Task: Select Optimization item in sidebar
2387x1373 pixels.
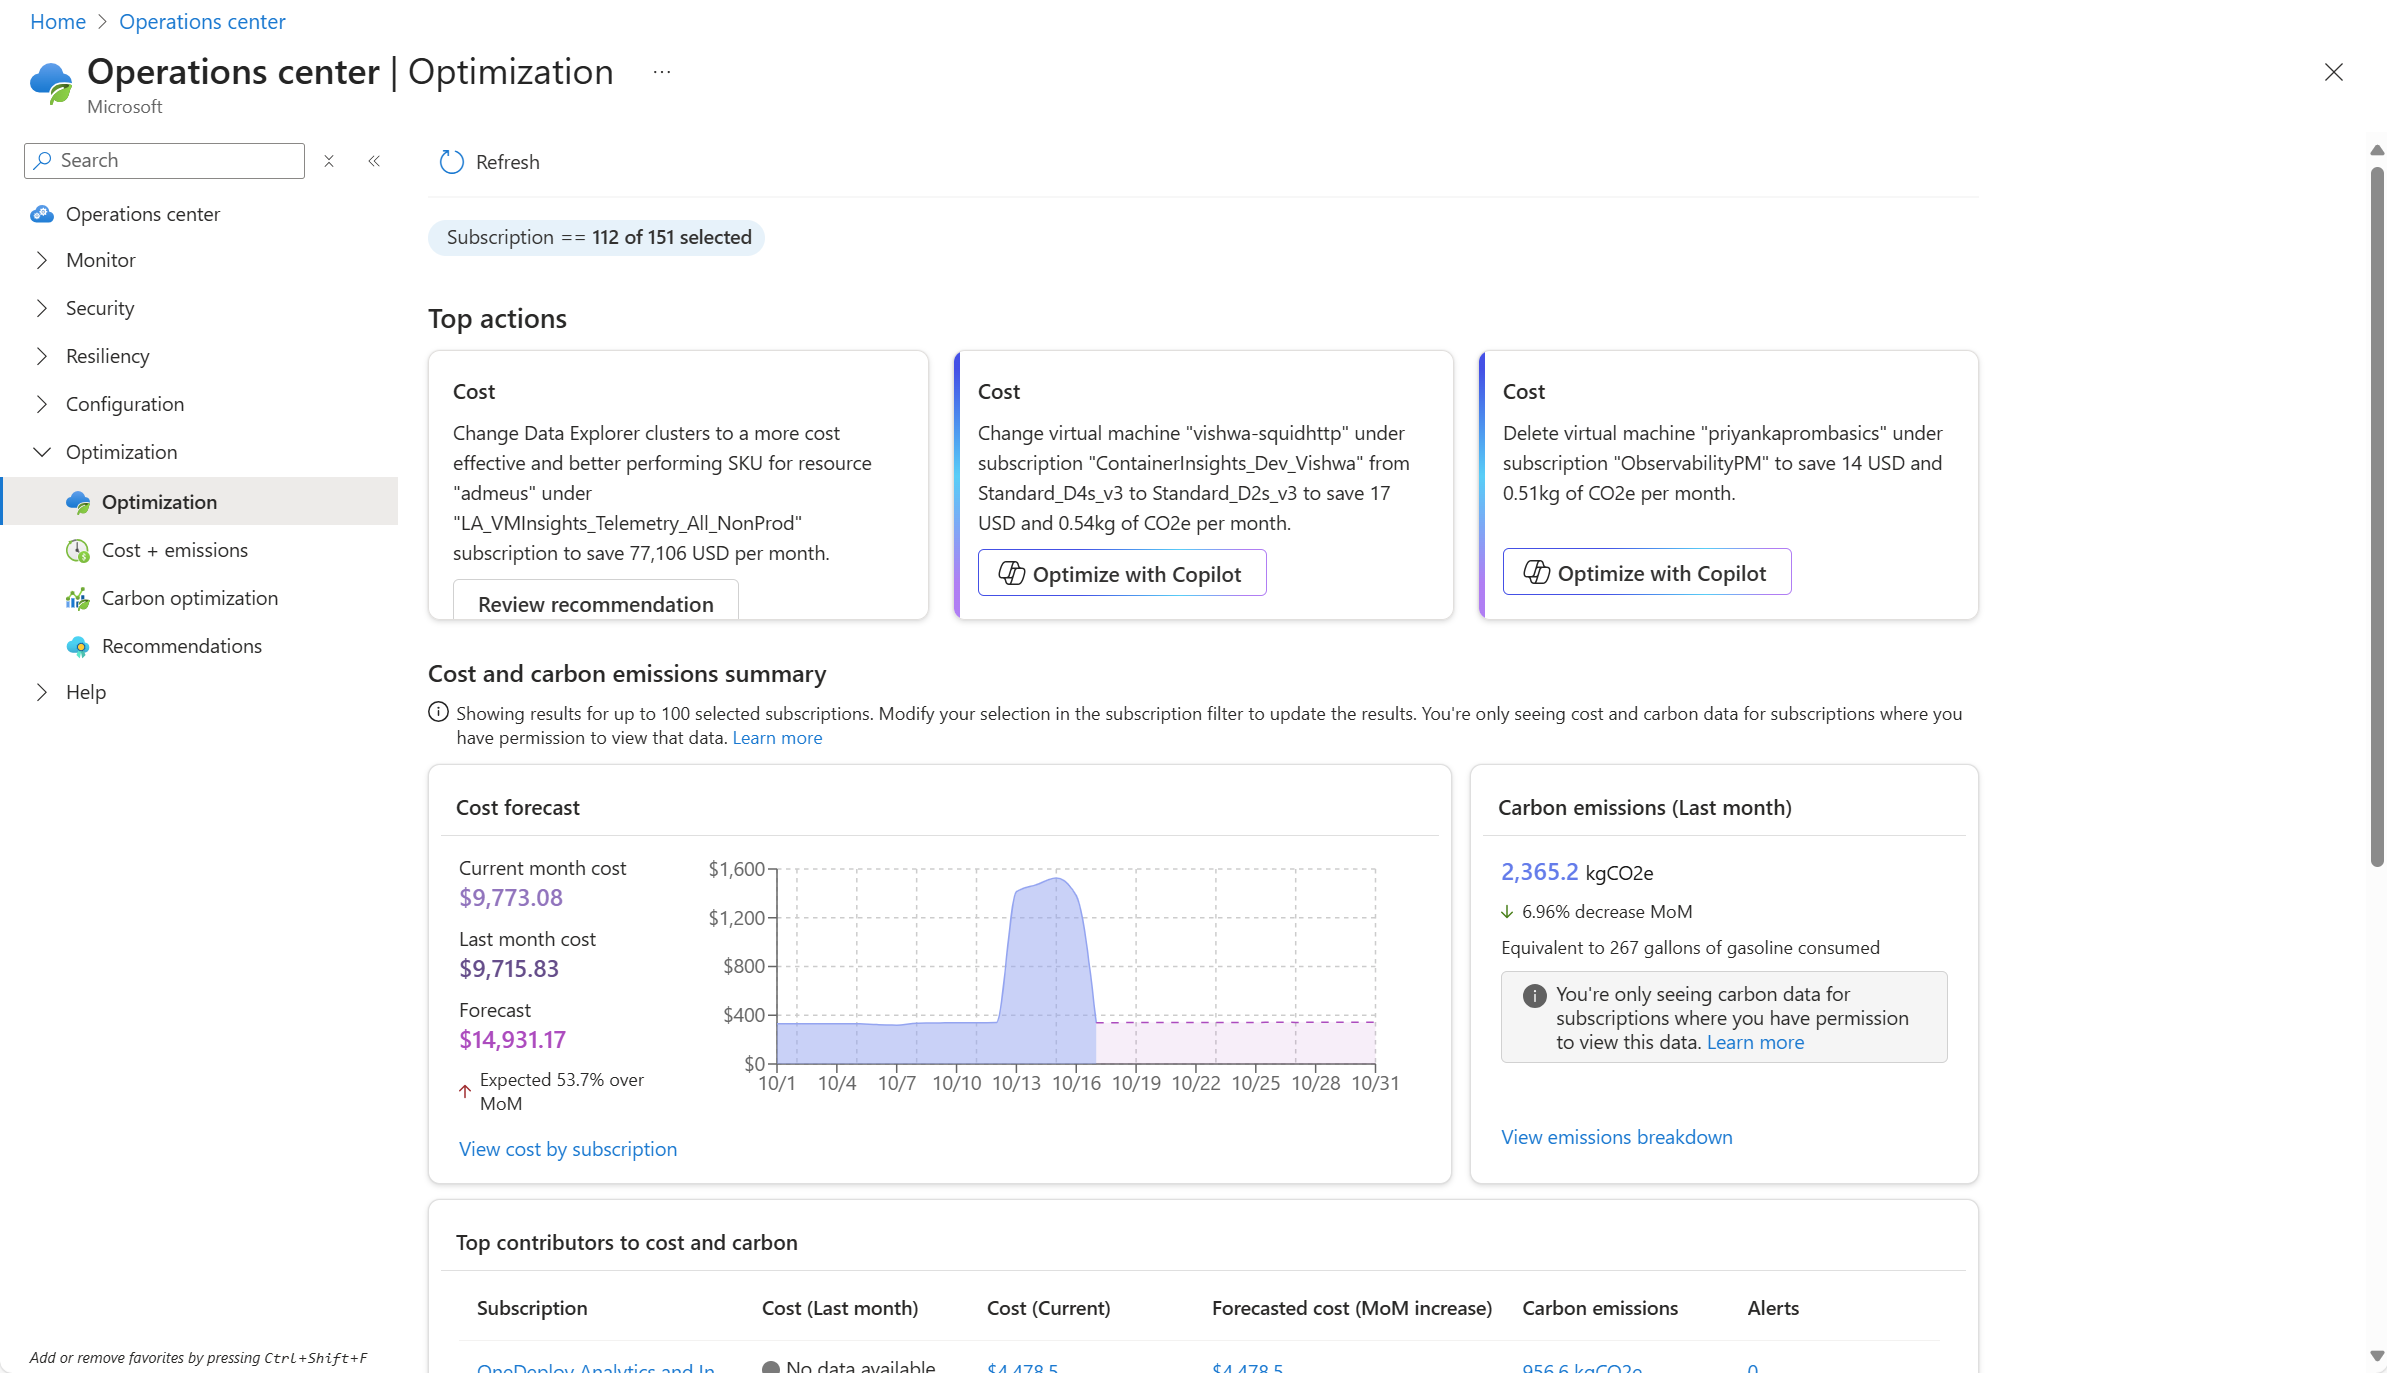Action: [159, 502]
